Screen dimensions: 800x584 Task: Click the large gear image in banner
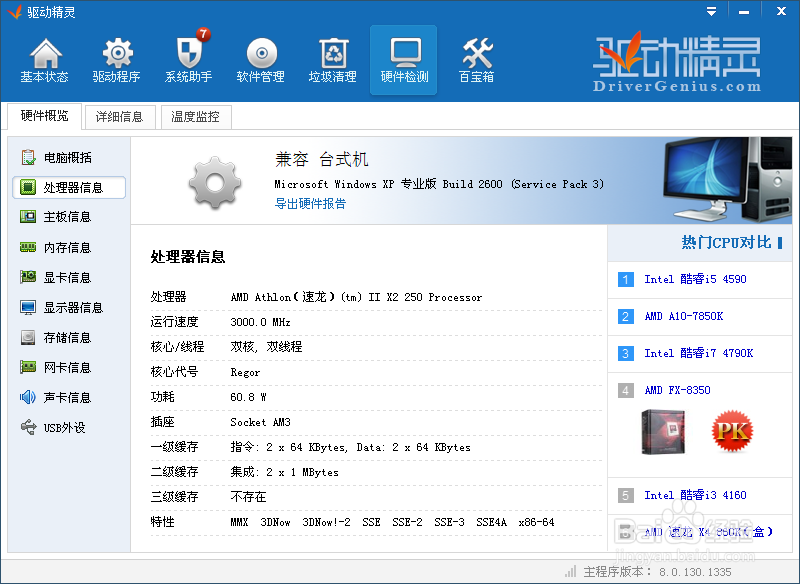tap(214, 183)
